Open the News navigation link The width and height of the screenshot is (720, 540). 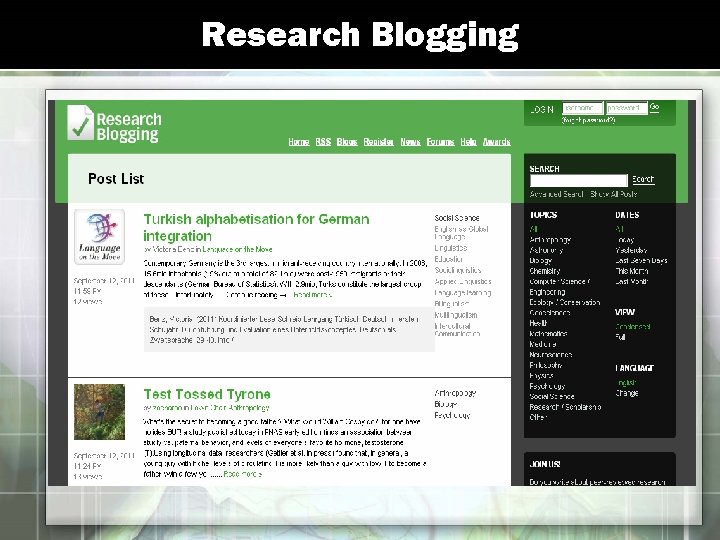[411, 142]
